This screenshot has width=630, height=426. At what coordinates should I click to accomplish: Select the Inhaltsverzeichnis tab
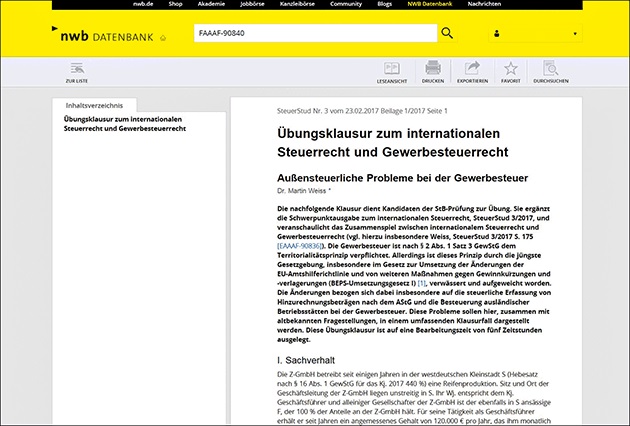pos(94,104)
